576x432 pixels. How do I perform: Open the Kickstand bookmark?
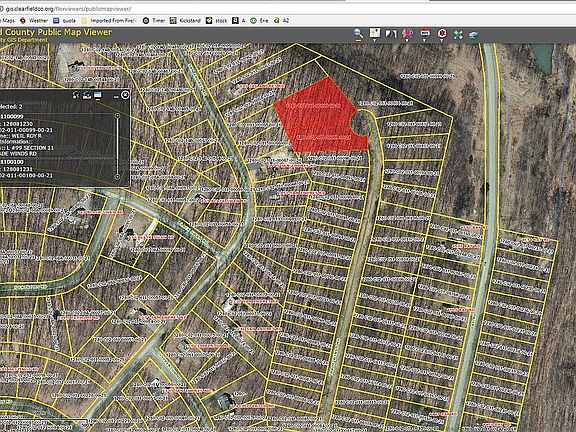186,21
